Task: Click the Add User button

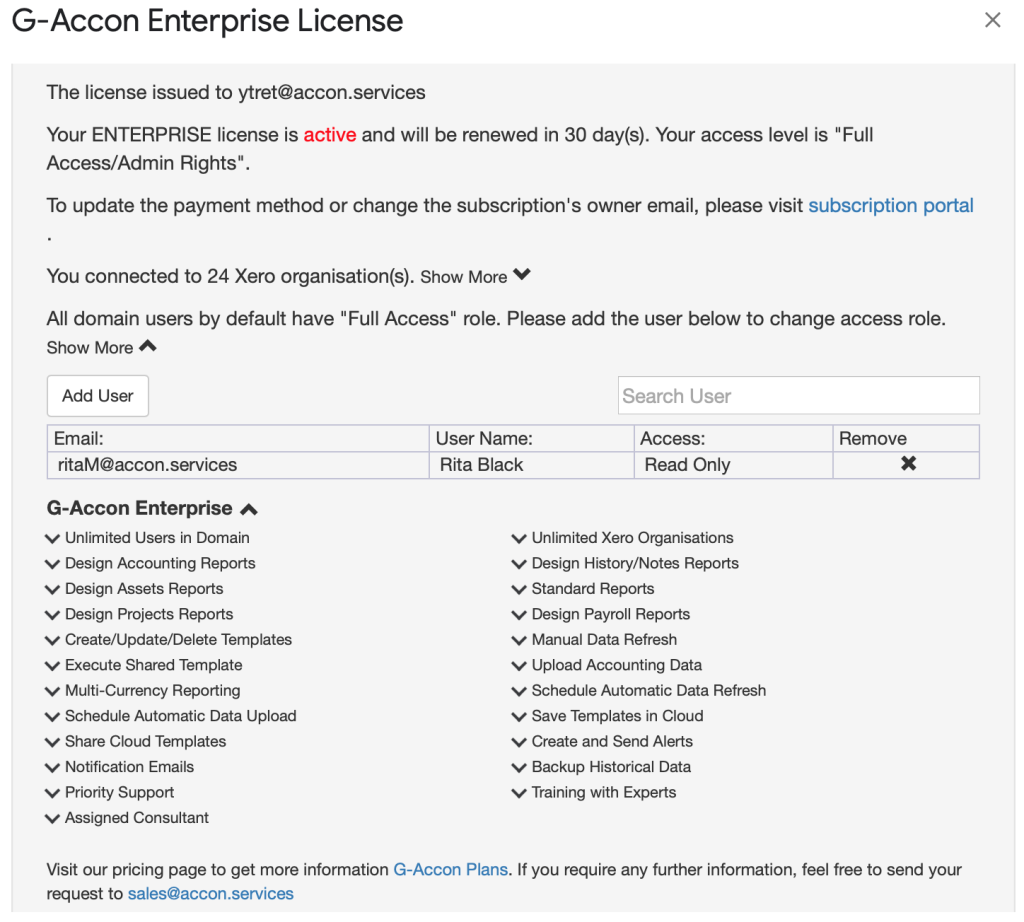Action: [98, 396]
